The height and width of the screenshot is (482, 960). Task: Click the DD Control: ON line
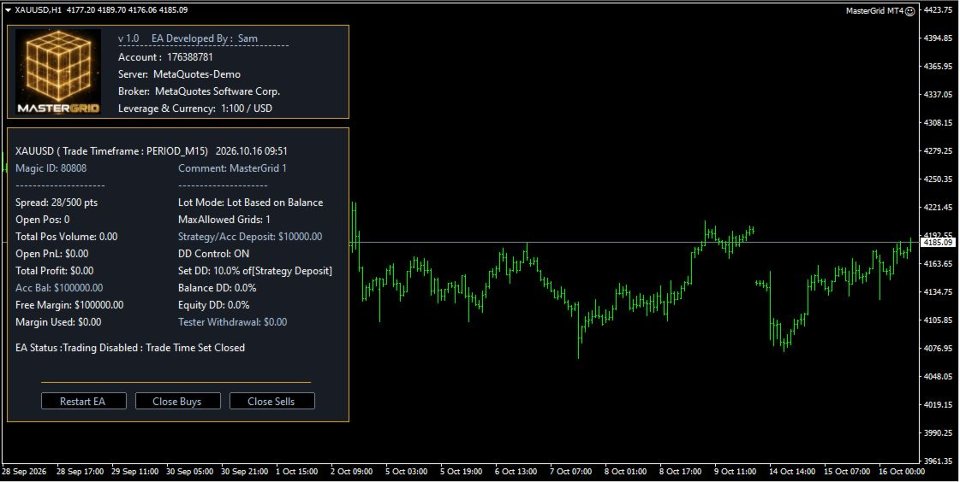coord(214,254)
